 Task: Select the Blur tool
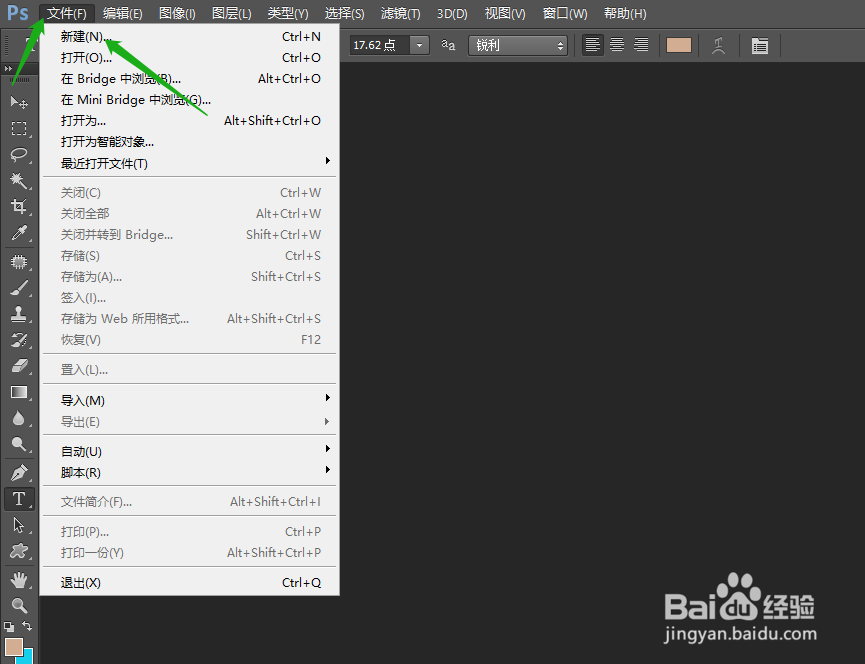[x=19, y=418]
